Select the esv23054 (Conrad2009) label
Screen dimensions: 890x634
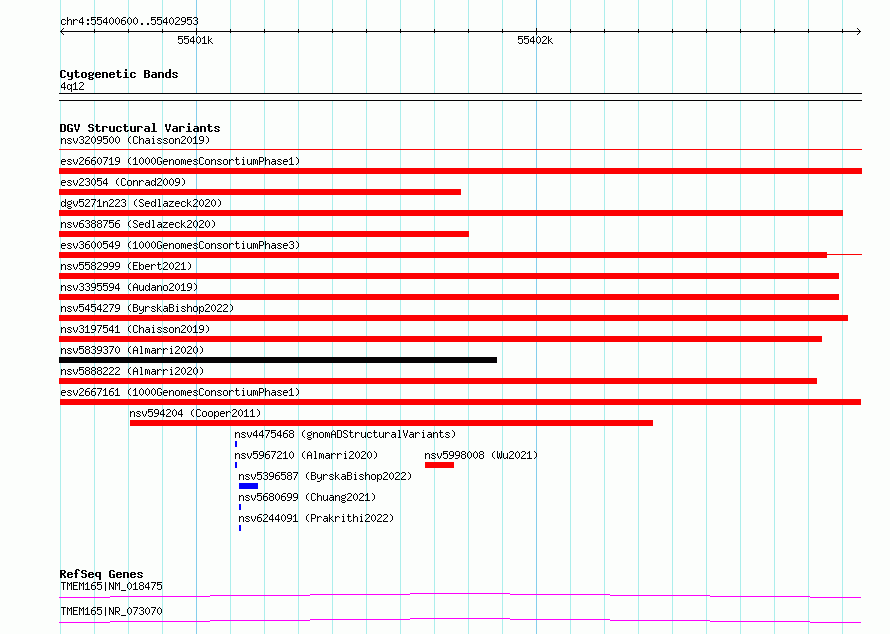tap(123, 182)
